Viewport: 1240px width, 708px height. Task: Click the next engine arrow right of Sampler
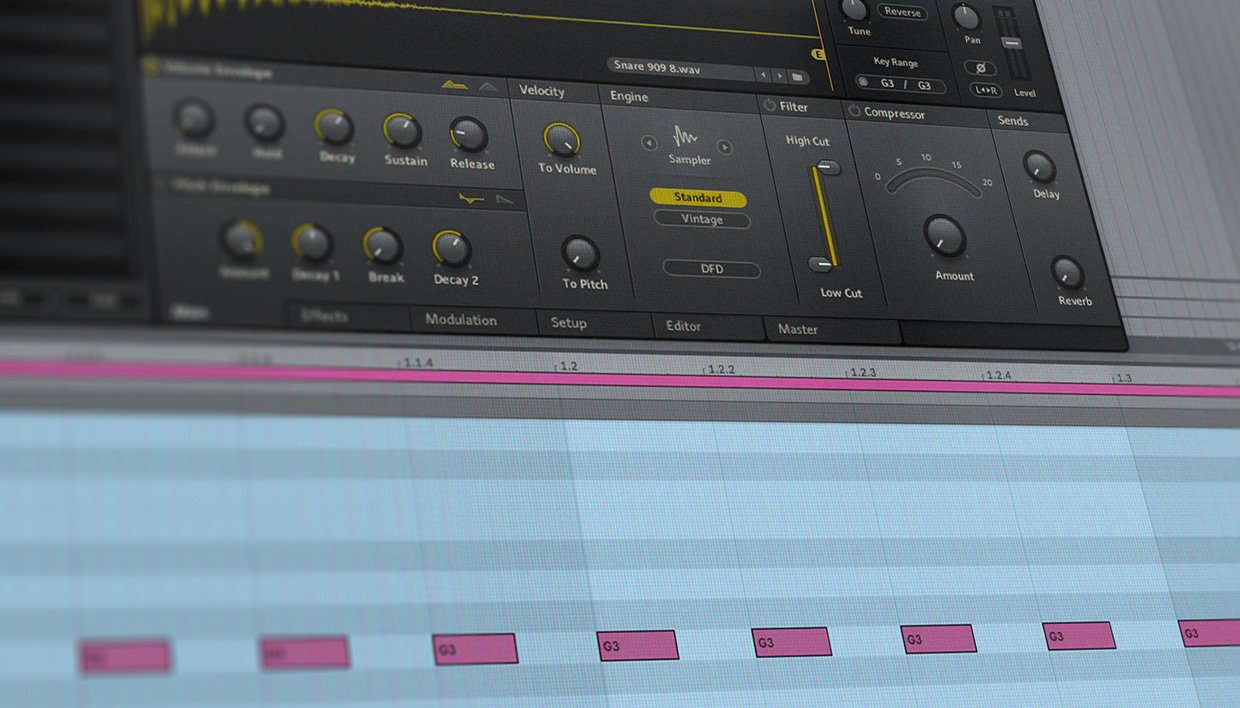coord(724,147)
